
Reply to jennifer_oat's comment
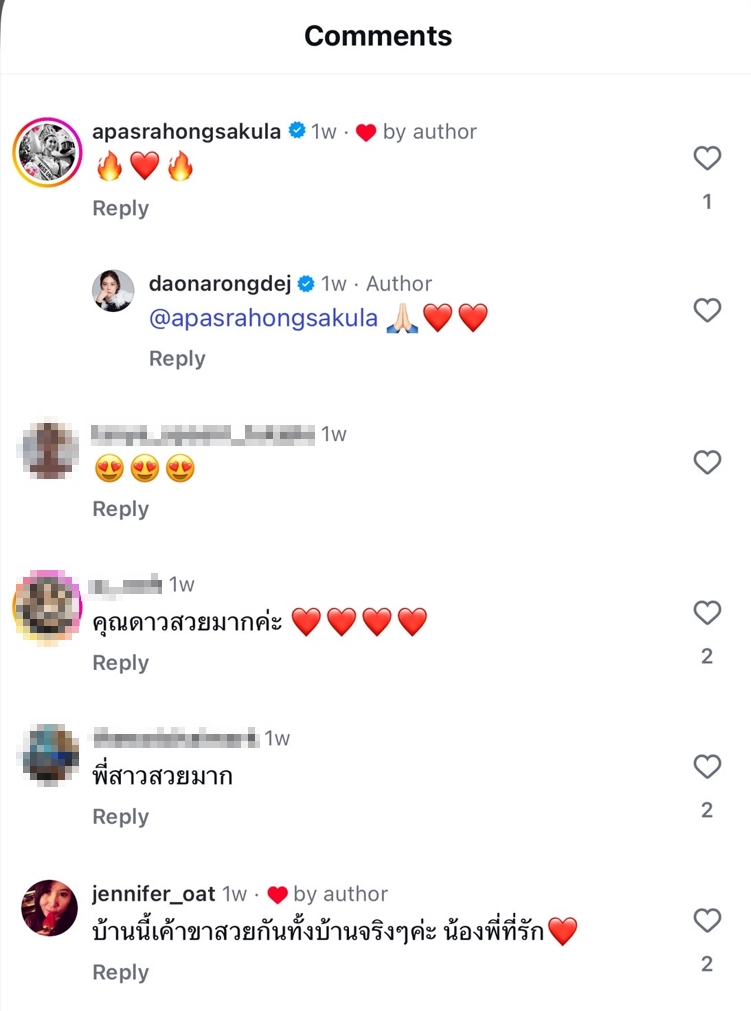coord(120,972)
